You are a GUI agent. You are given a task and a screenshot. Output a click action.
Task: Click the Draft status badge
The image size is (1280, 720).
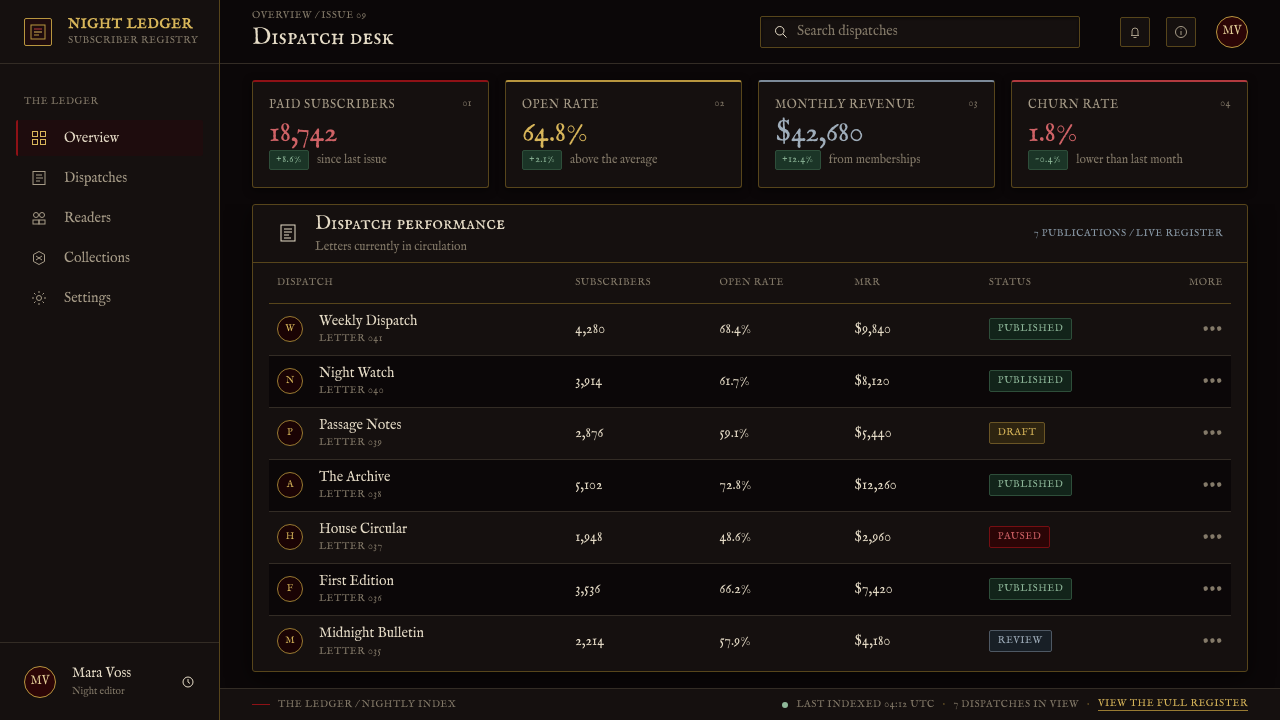tap(1017, 433)
